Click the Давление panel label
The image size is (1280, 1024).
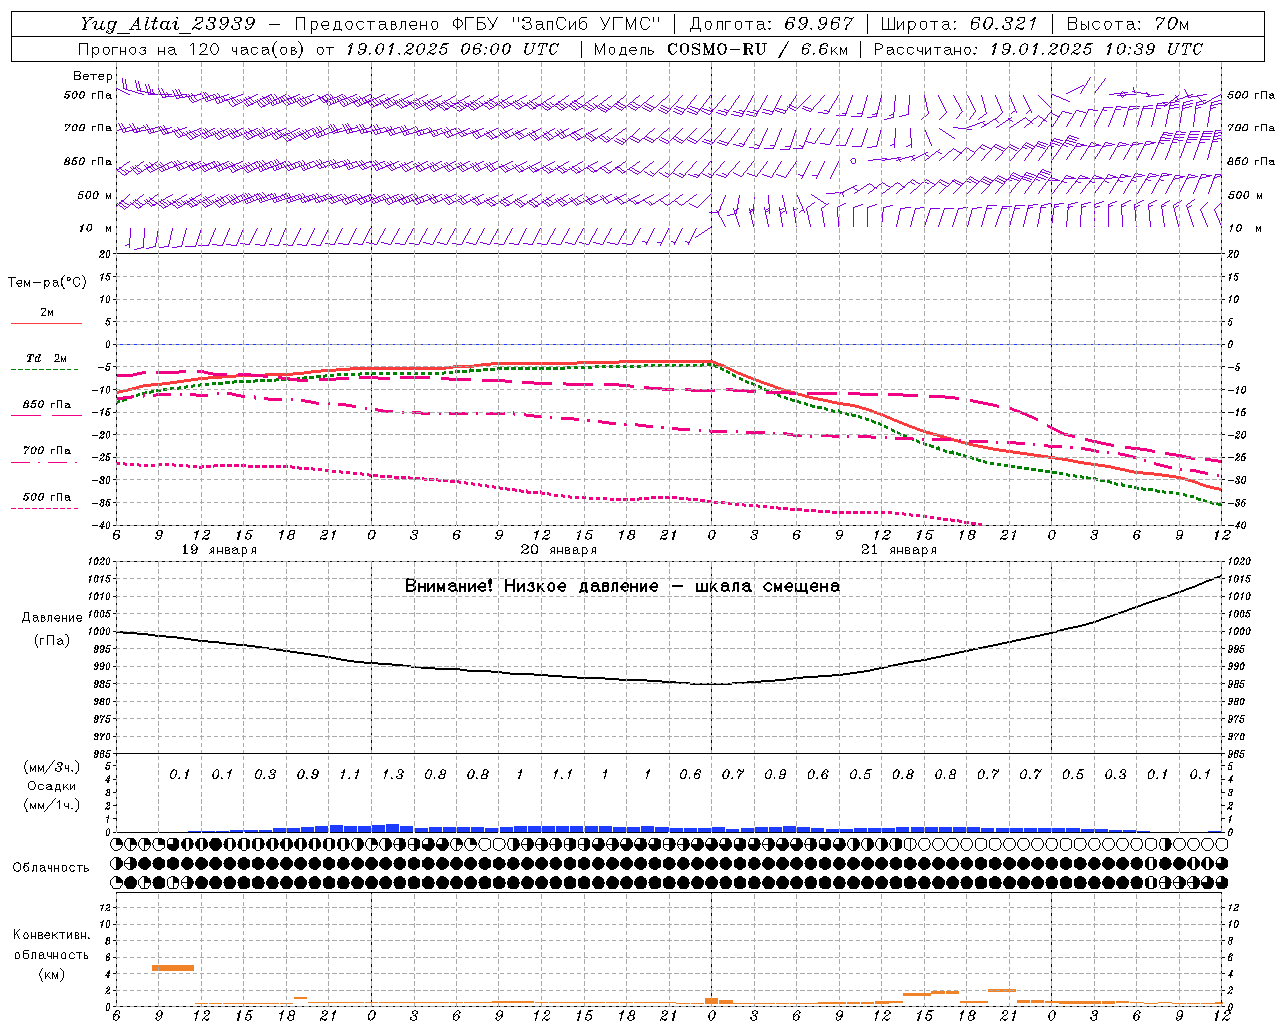click(52, 618)
